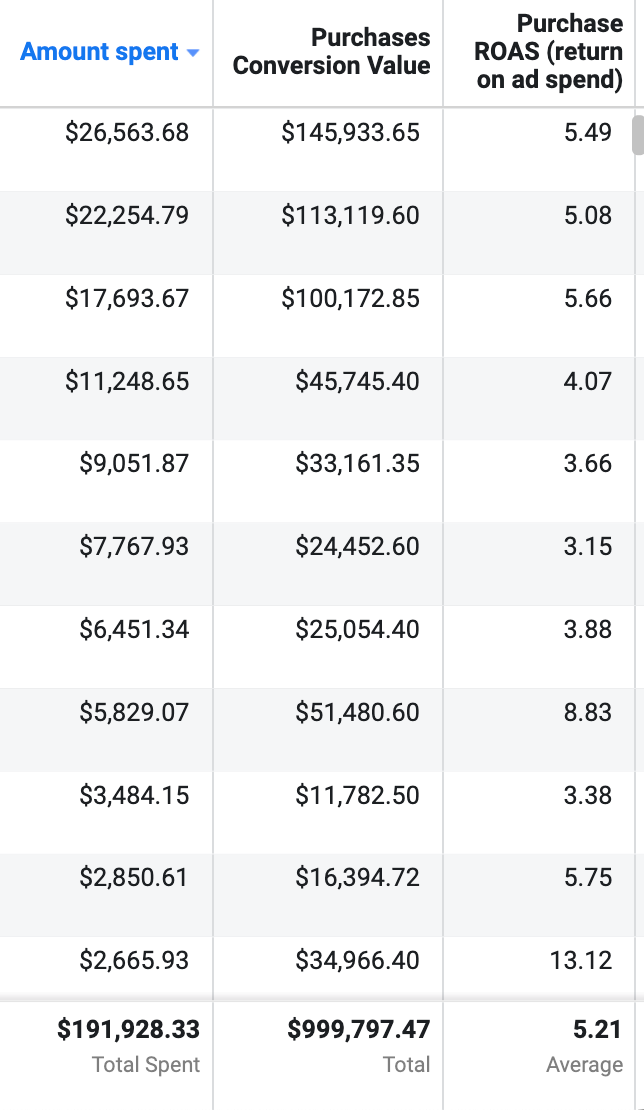Screen dimensions: 644x1110
Task: Select the 5.49 ROAS cell
Action: 588,133
